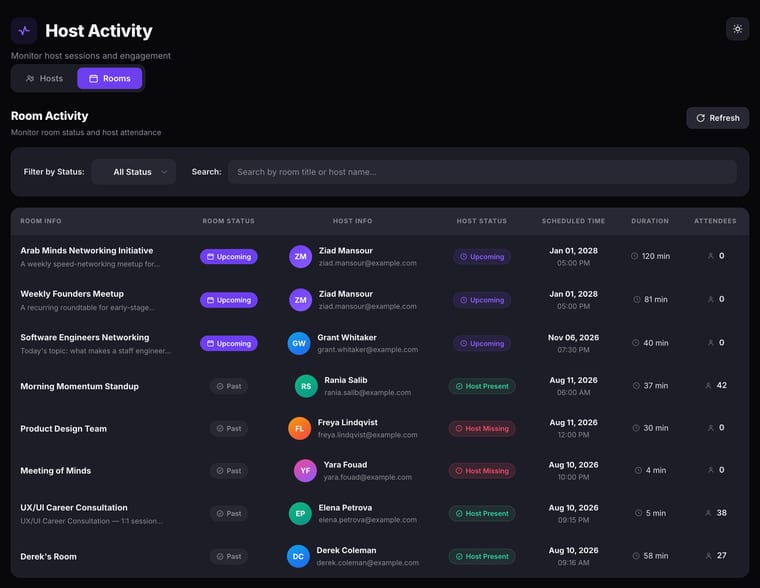Click Upcoming room badge for Weekly Founders Meetup
The width and height of the screenshot is (760, 588).
click(x=229, y=300)
